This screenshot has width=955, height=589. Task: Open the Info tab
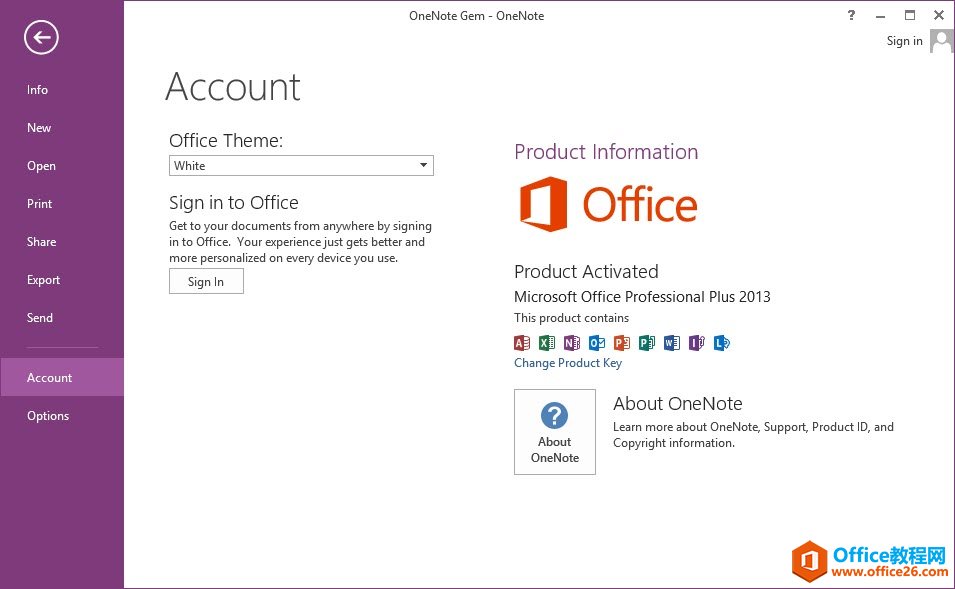click(38, 90)
